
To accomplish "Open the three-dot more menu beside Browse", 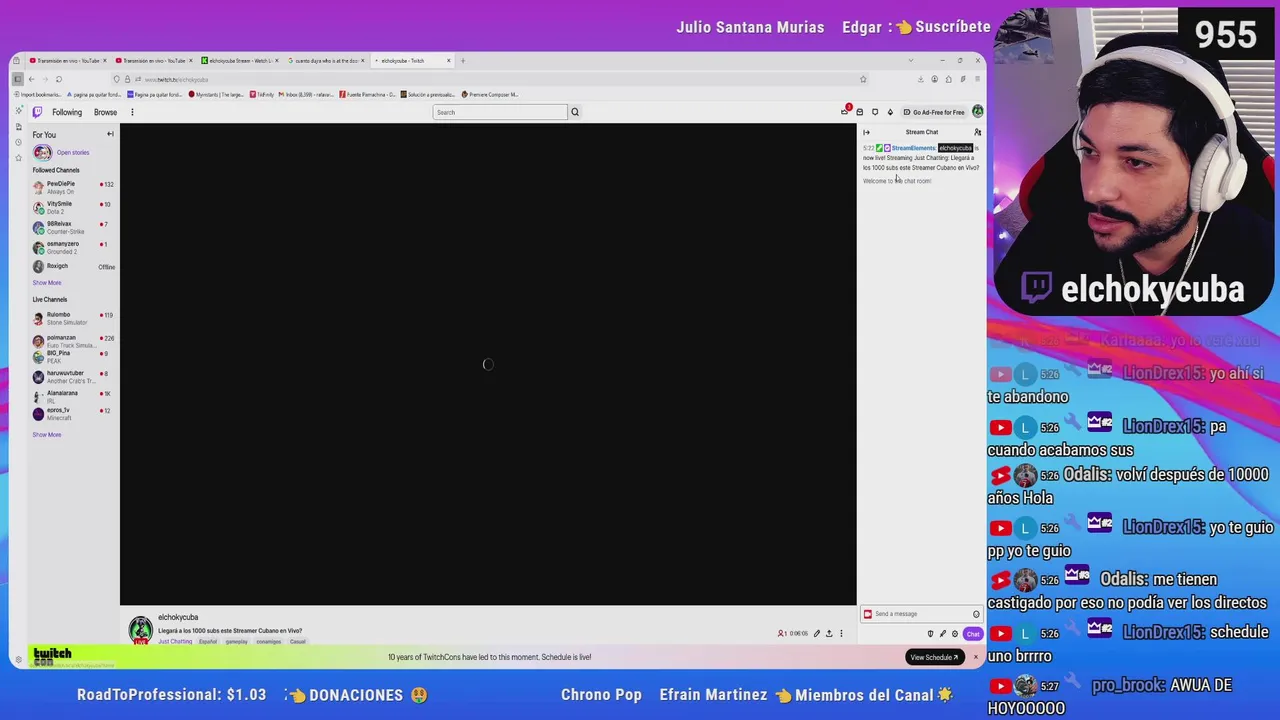I will click(x=132, y=112).
